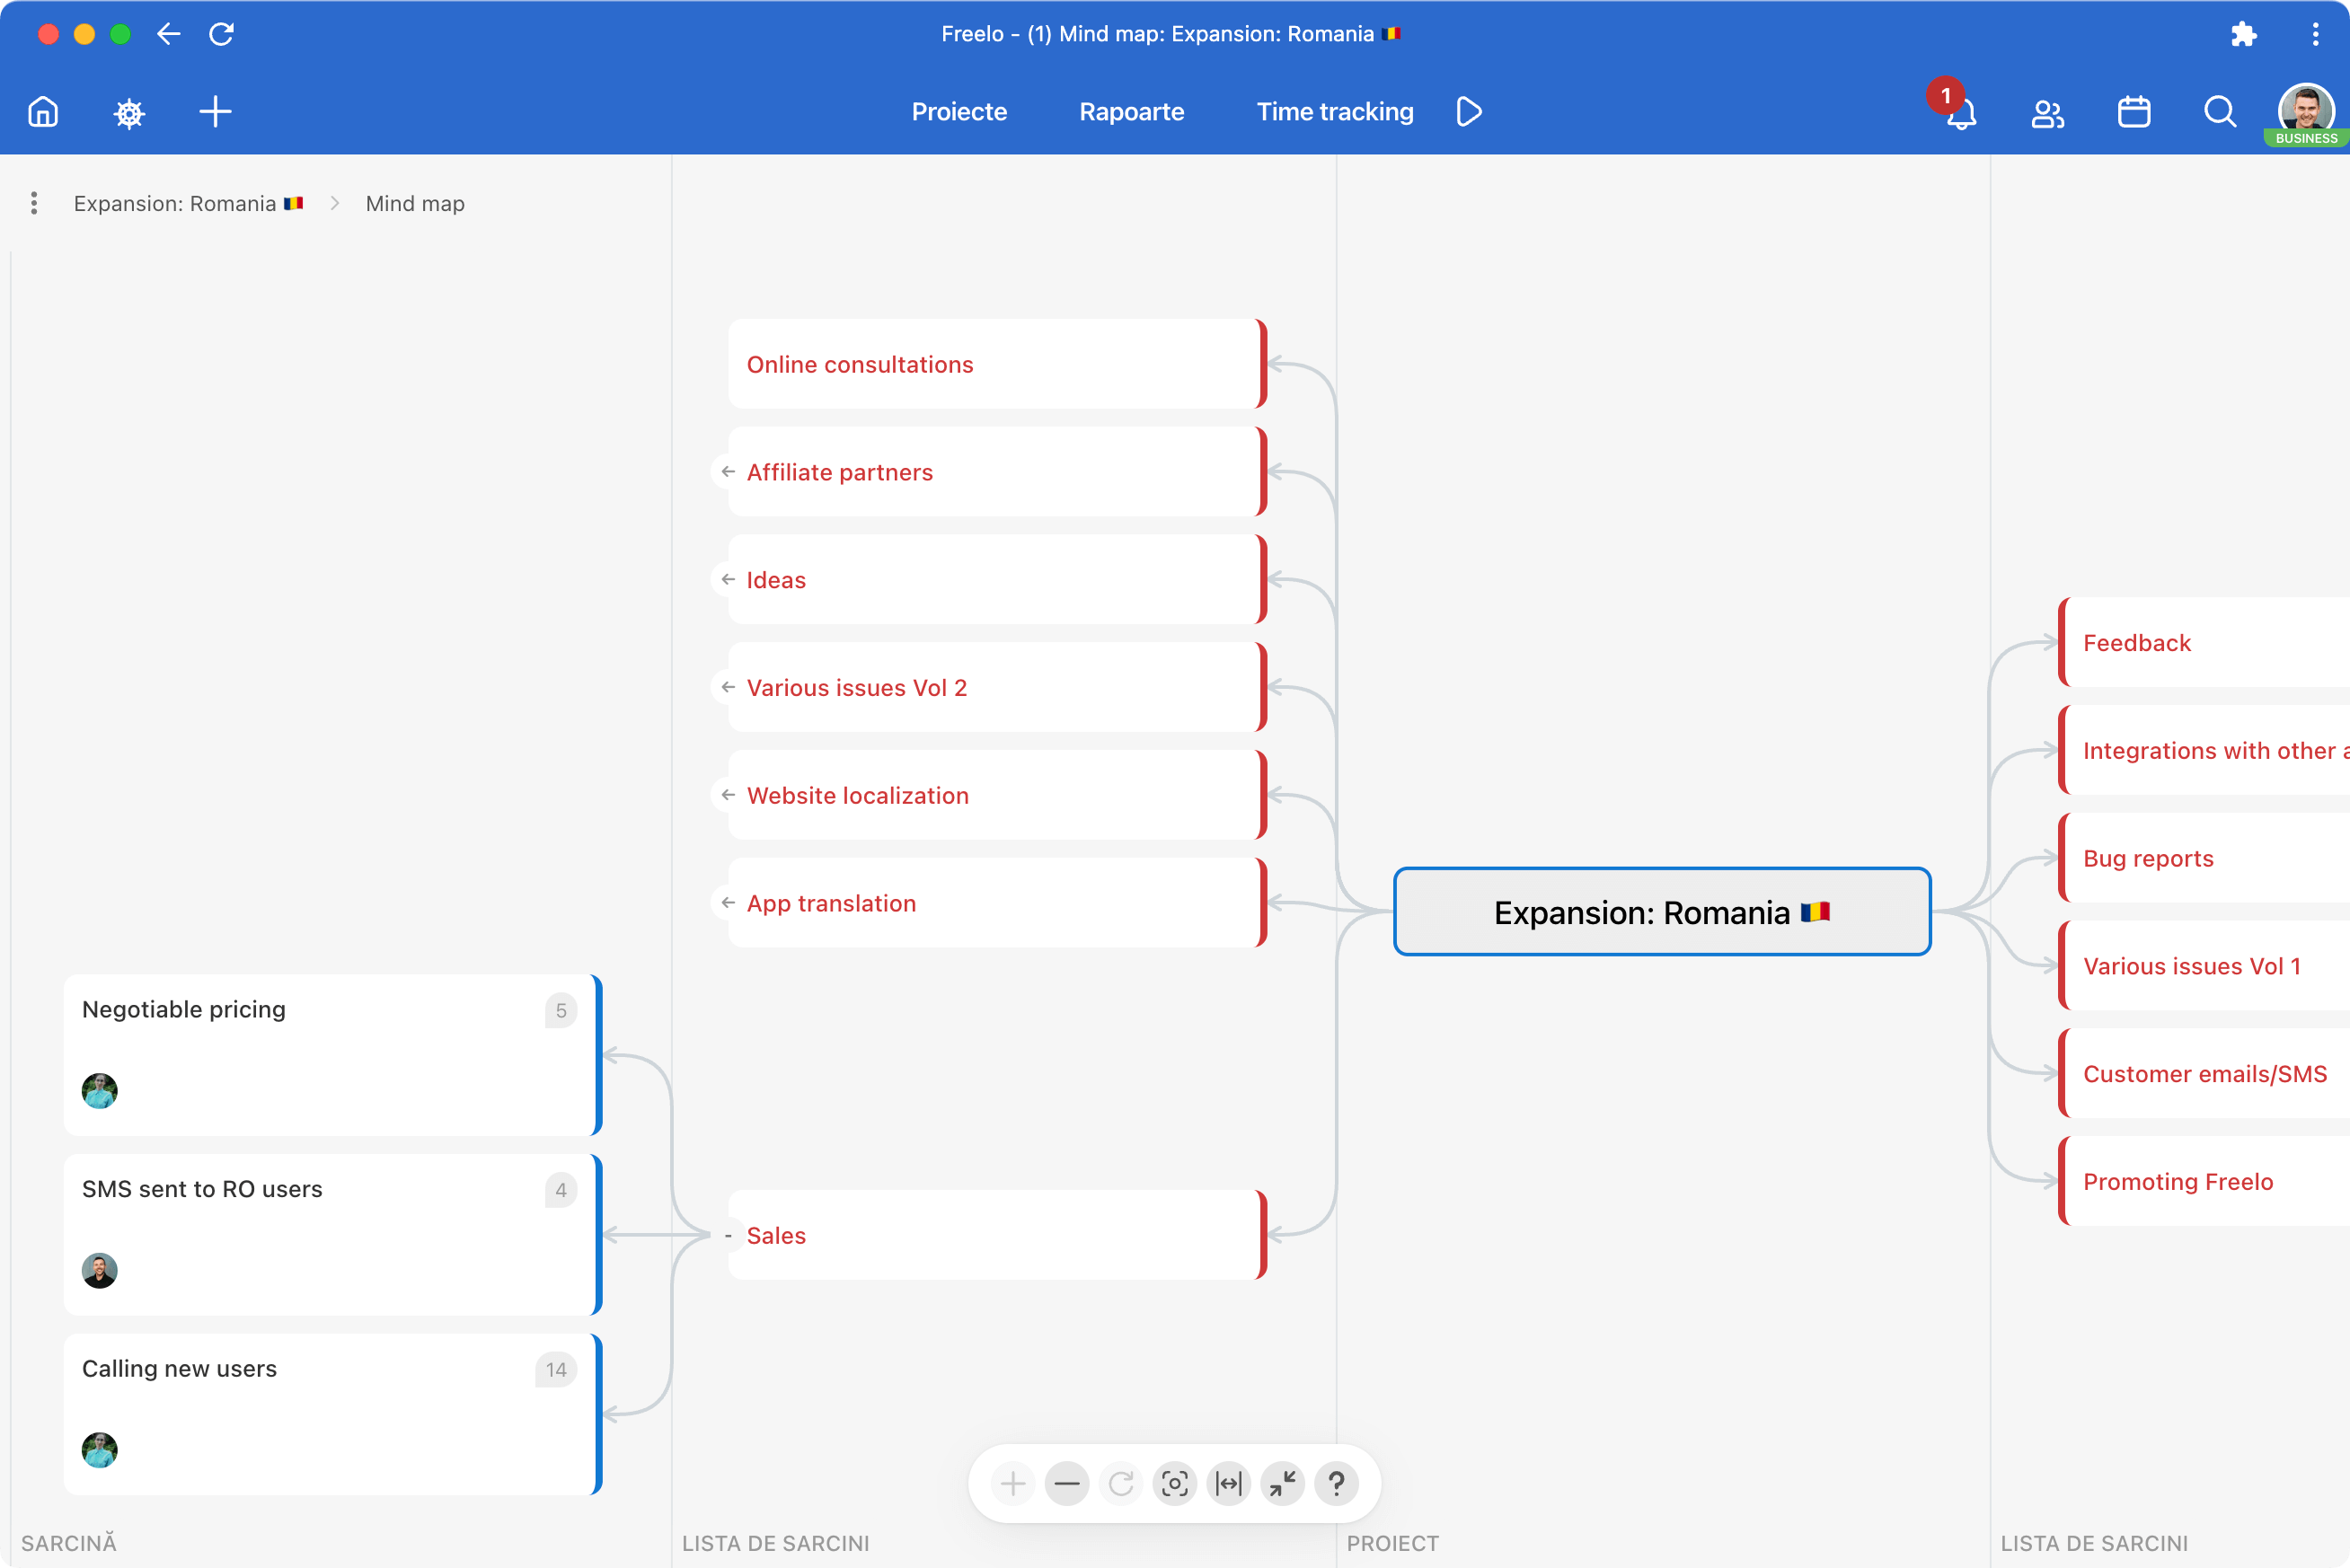This screenshot has width=2350, height=1568.
Task: Select the Customer emails/SMS node
Action: coord(2205,1074)
